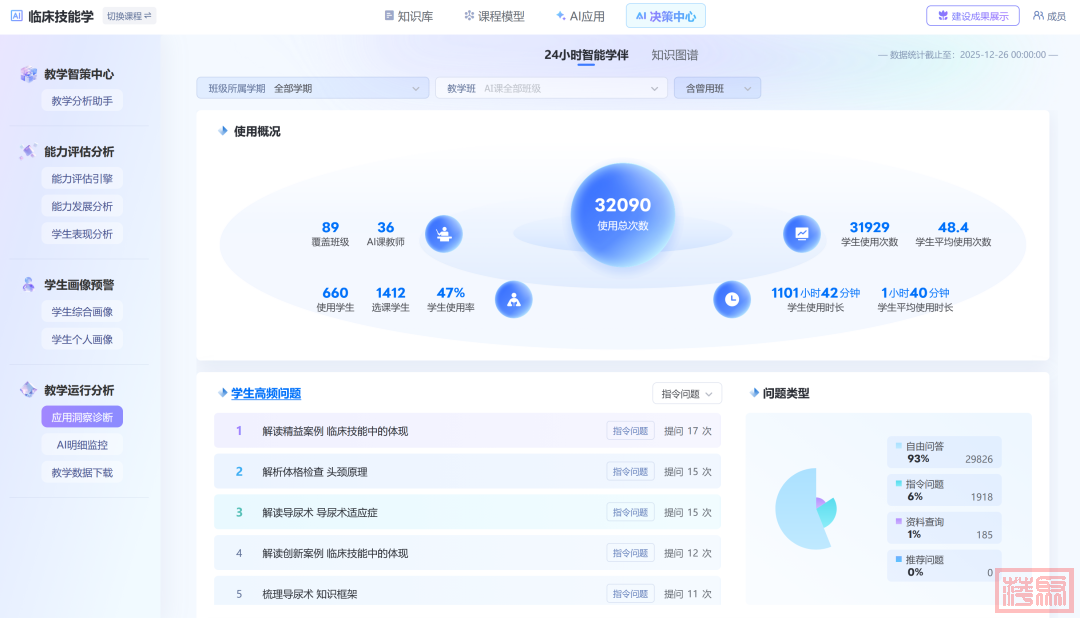Click the 教学运行分析 sidebar icon
Screen dimensions: 1080x618
click(28, 390)
